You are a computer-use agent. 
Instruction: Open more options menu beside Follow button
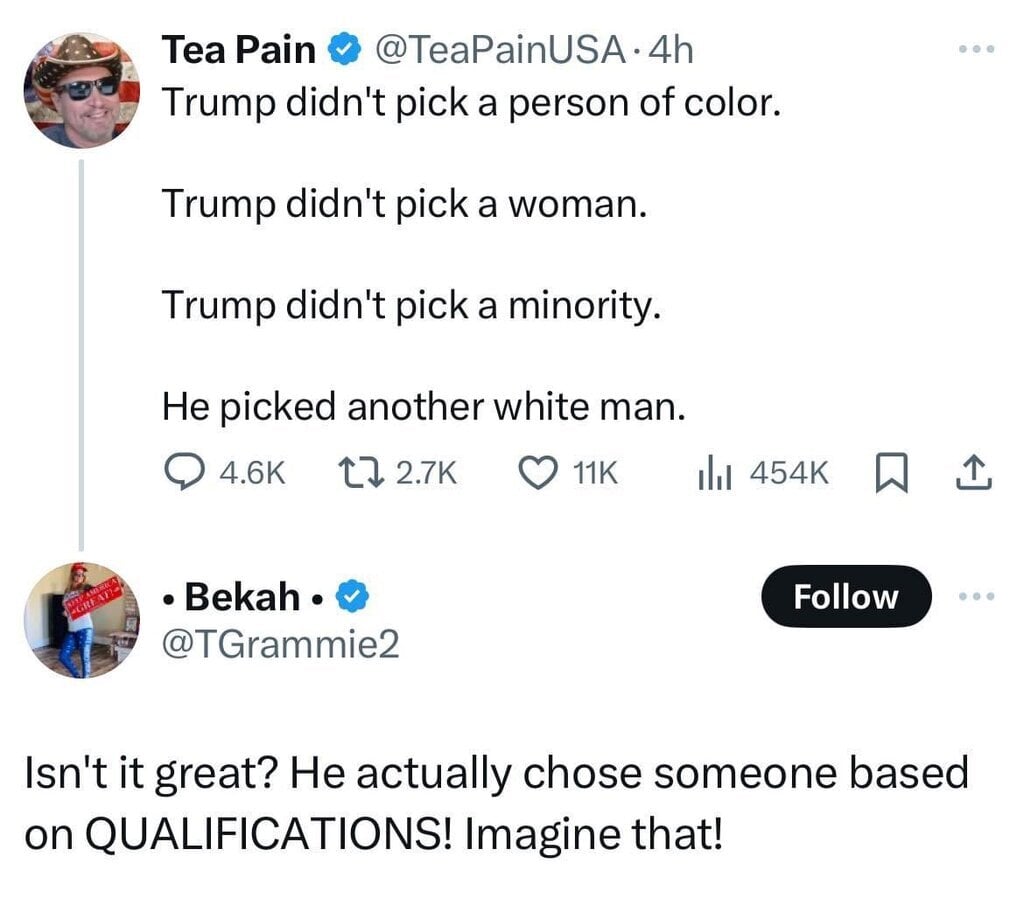click(x=976, y=596)
